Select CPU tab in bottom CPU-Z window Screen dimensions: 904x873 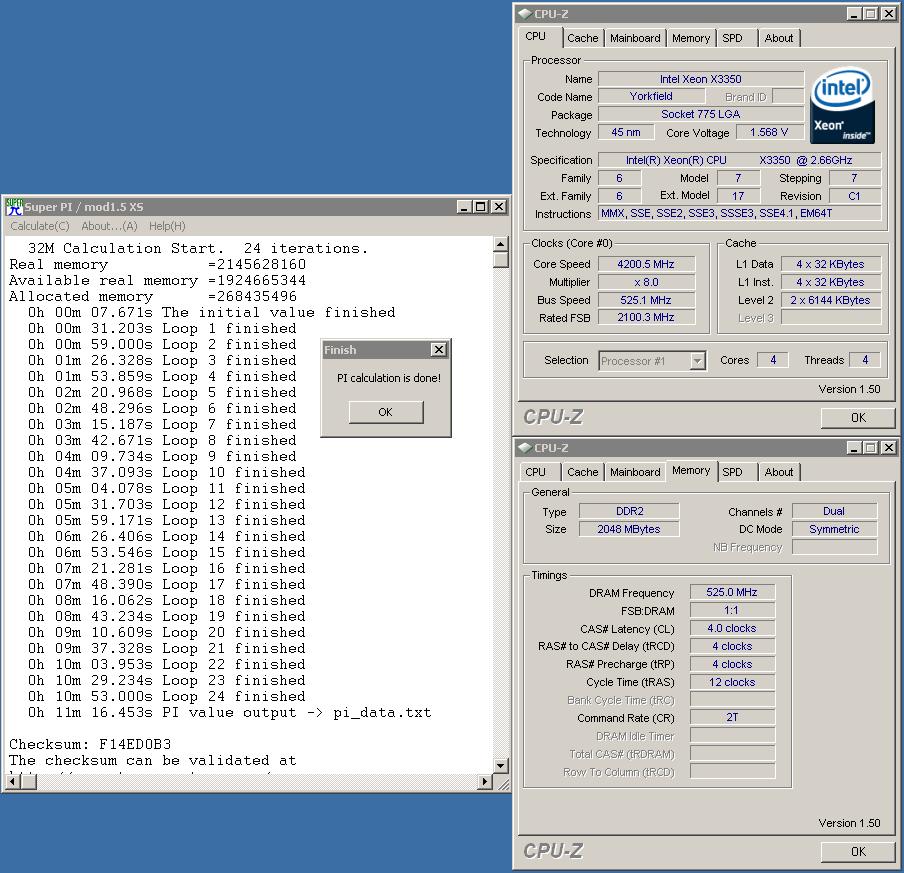point(536,472)
